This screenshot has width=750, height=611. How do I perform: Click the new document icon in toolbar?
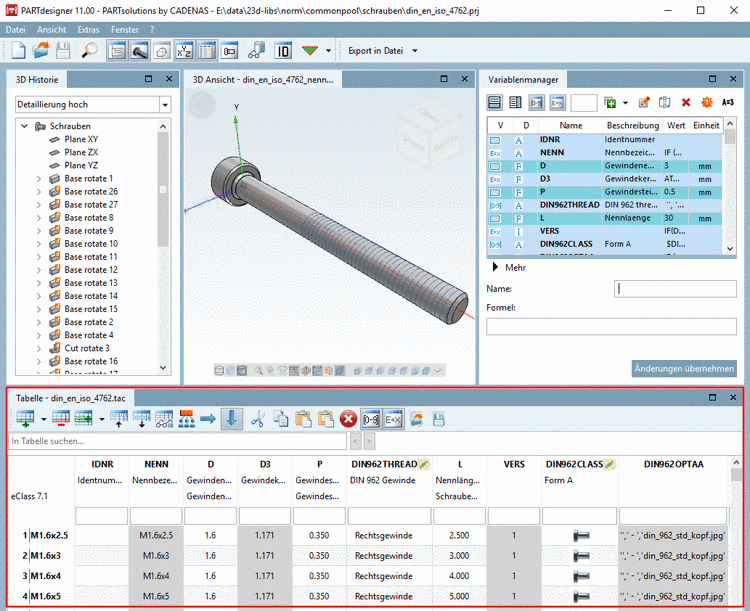(18, 50)
